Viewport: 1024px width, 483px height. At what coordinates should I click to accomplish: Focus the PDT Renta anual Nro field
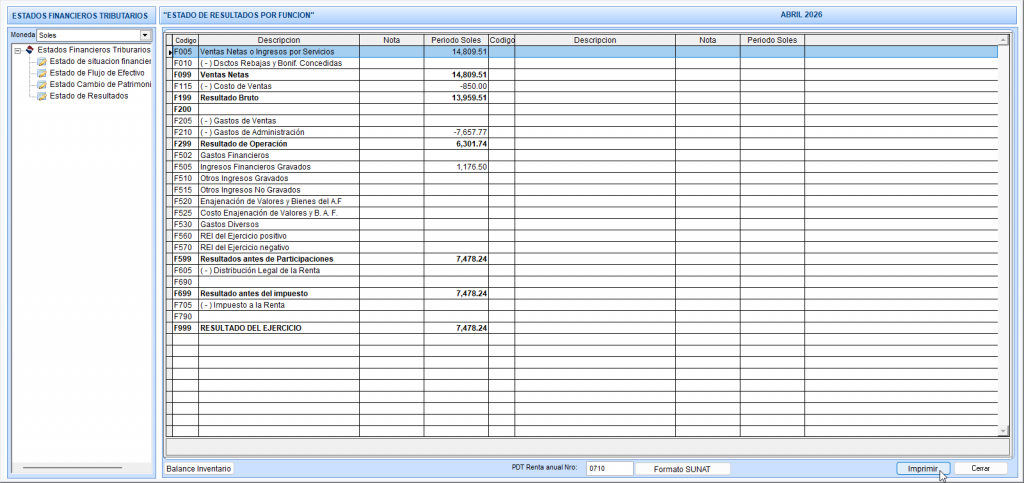(x=610, y=469)
